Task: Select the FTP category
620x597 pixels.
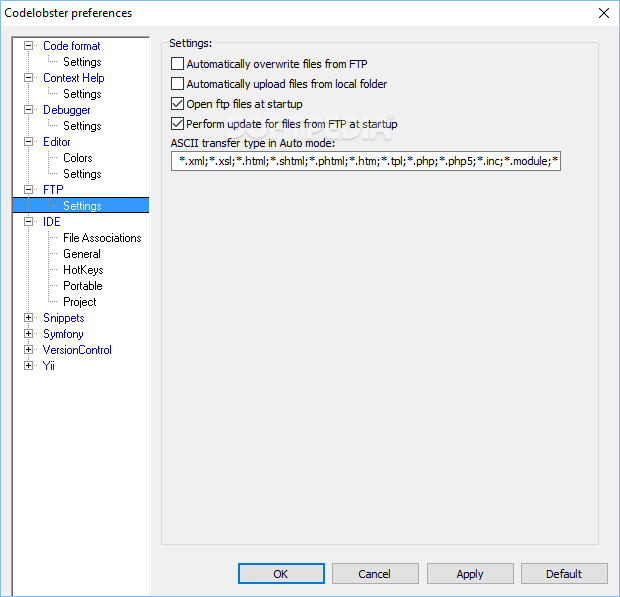Action: (x=53, y=190)
